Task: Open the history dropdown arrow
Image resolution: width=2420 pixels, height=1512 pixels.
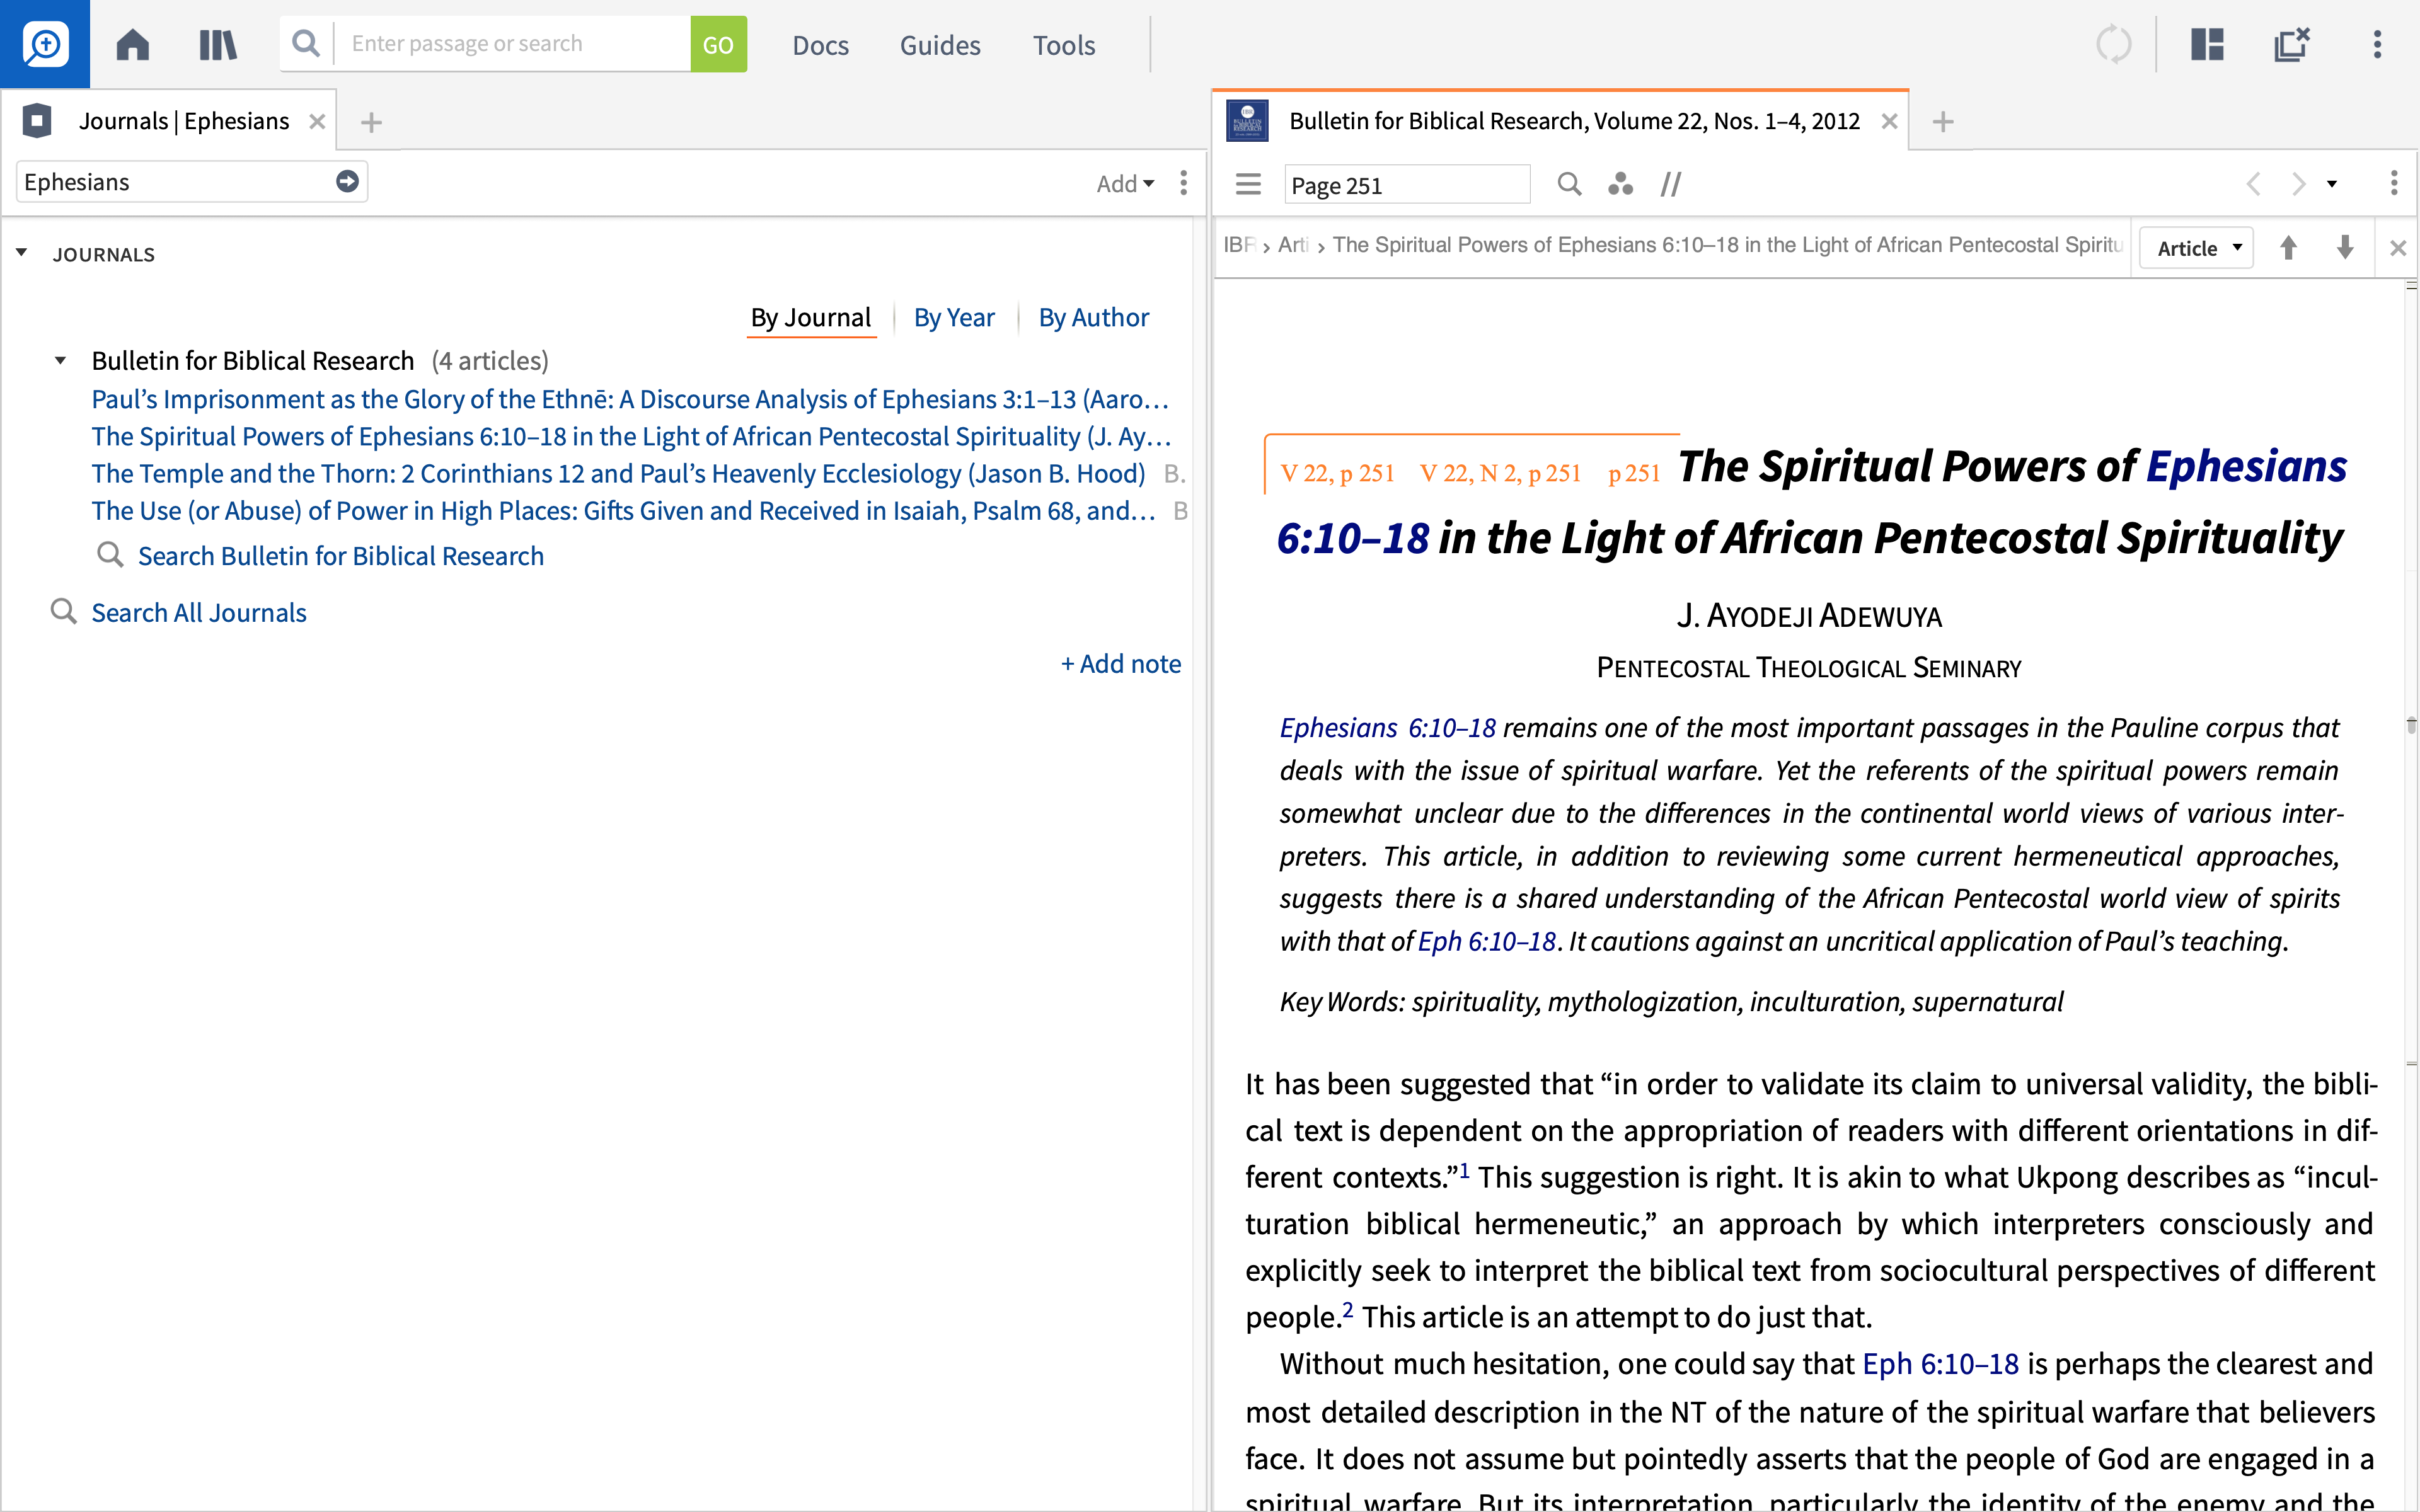Action: tap(2332, 184)
